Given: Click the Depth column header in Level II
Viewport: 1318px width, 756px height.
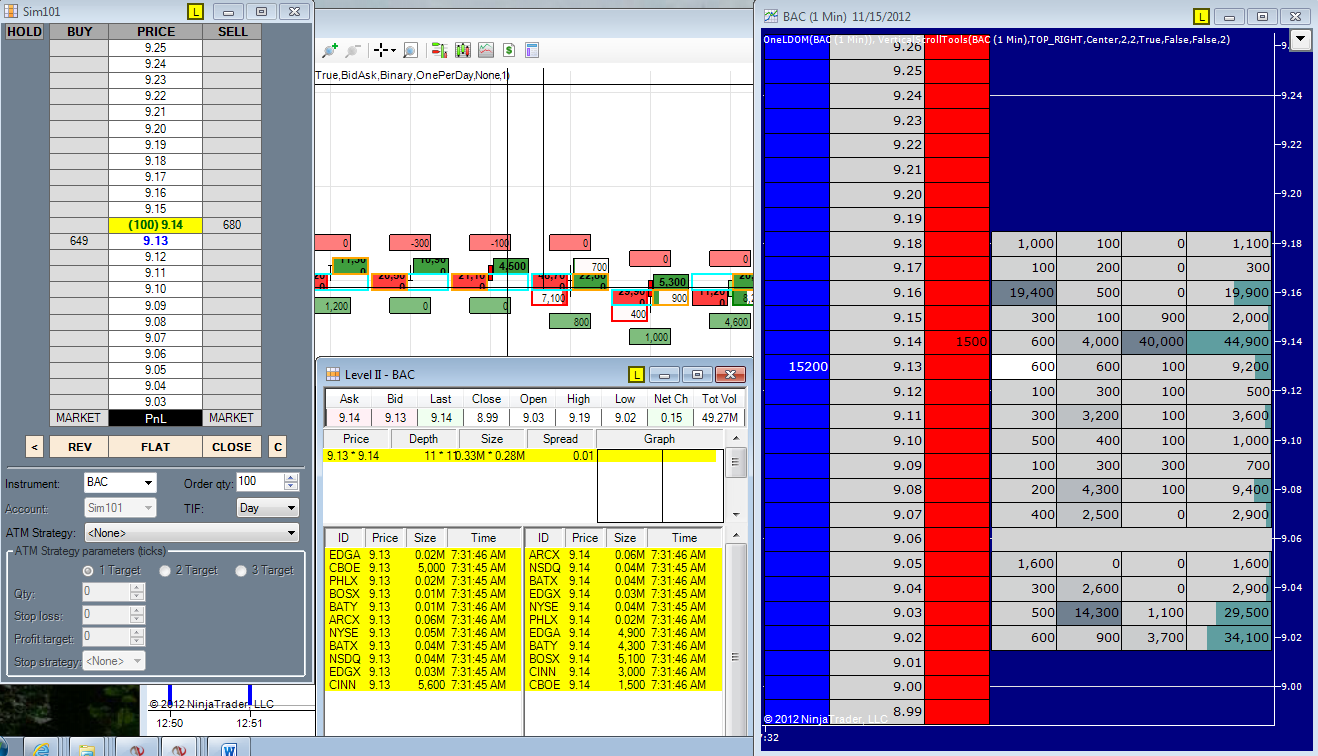Looking at the screenshot, I should (423, 439).
